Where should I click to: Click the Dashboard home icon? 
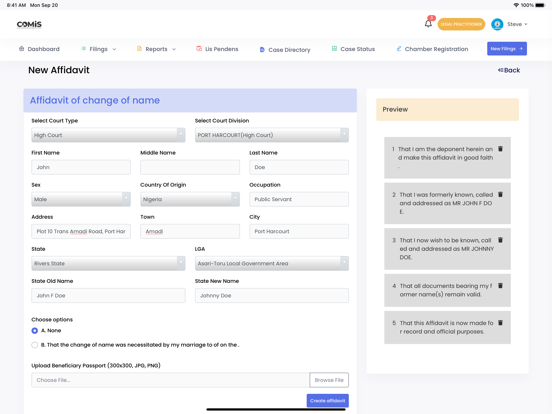[21, 49]
